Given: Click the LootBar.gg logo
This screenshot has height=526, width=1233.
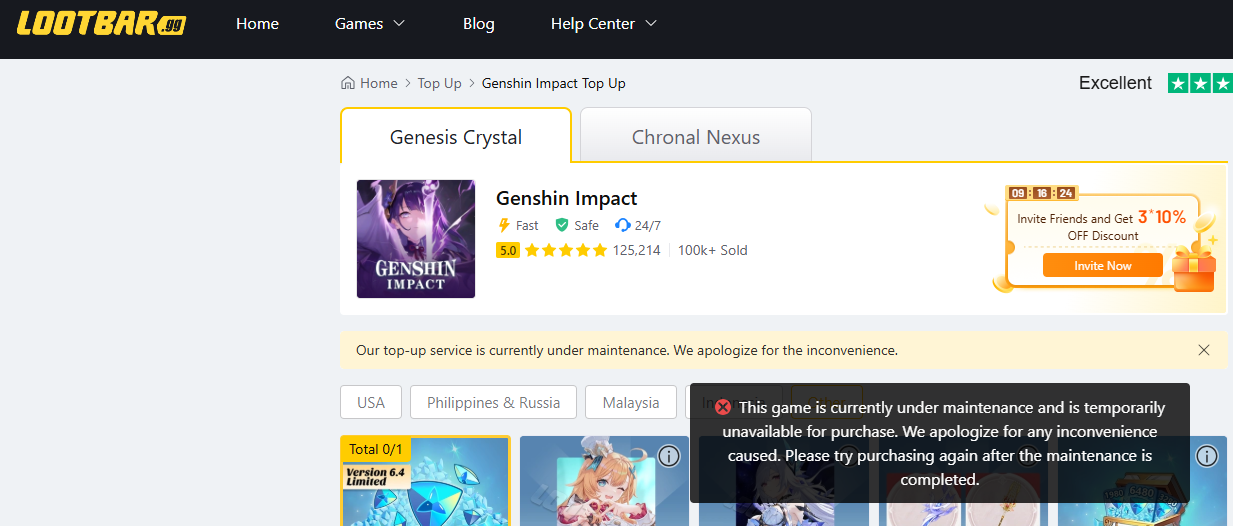Looking at the screenshot, I should click(x=100, y=24).
